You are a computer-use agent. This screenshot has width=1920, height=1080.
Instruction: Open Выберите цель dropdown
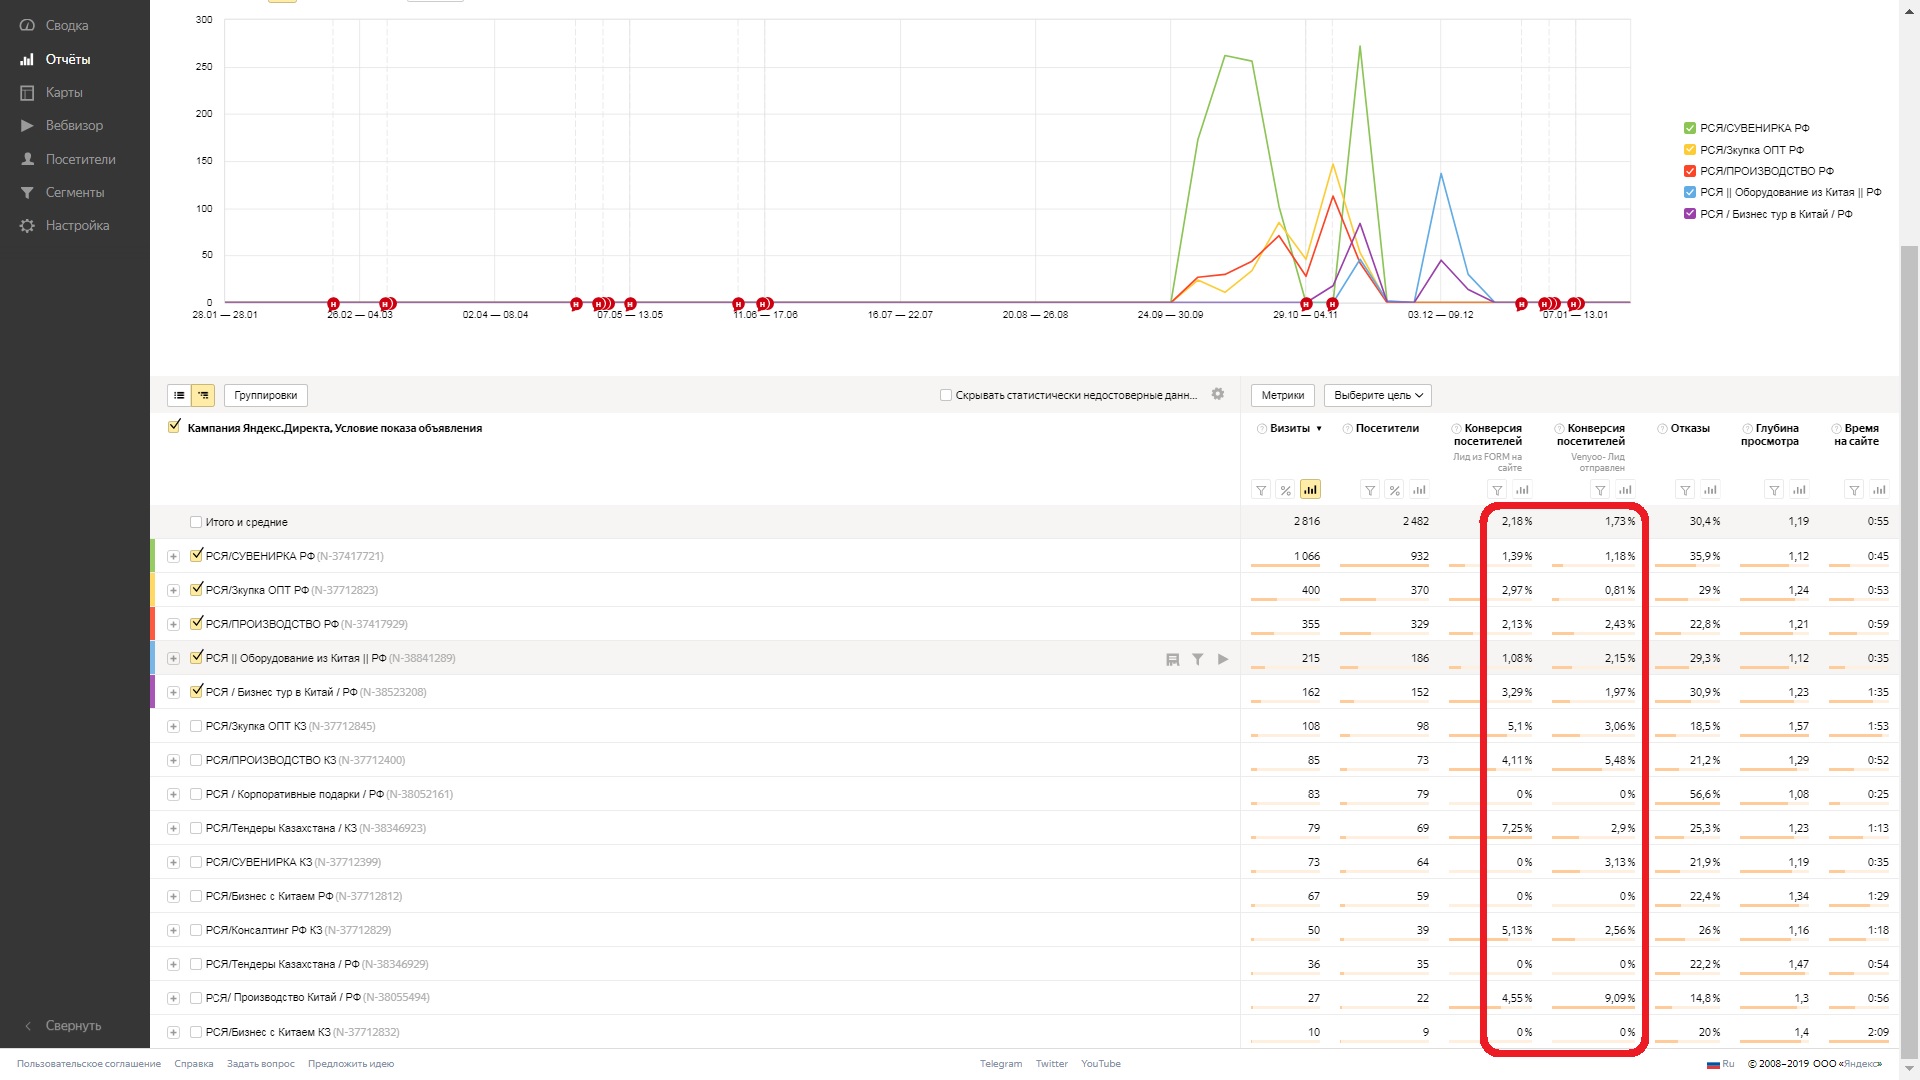coord(1378,395)
